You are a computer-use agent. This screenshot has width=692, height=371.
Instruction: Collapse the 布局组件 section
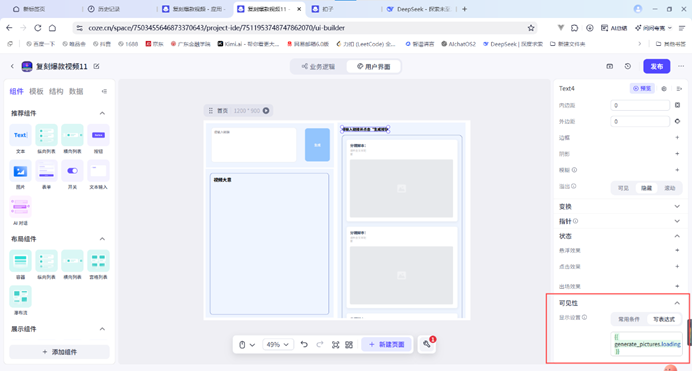coord(102,239)
